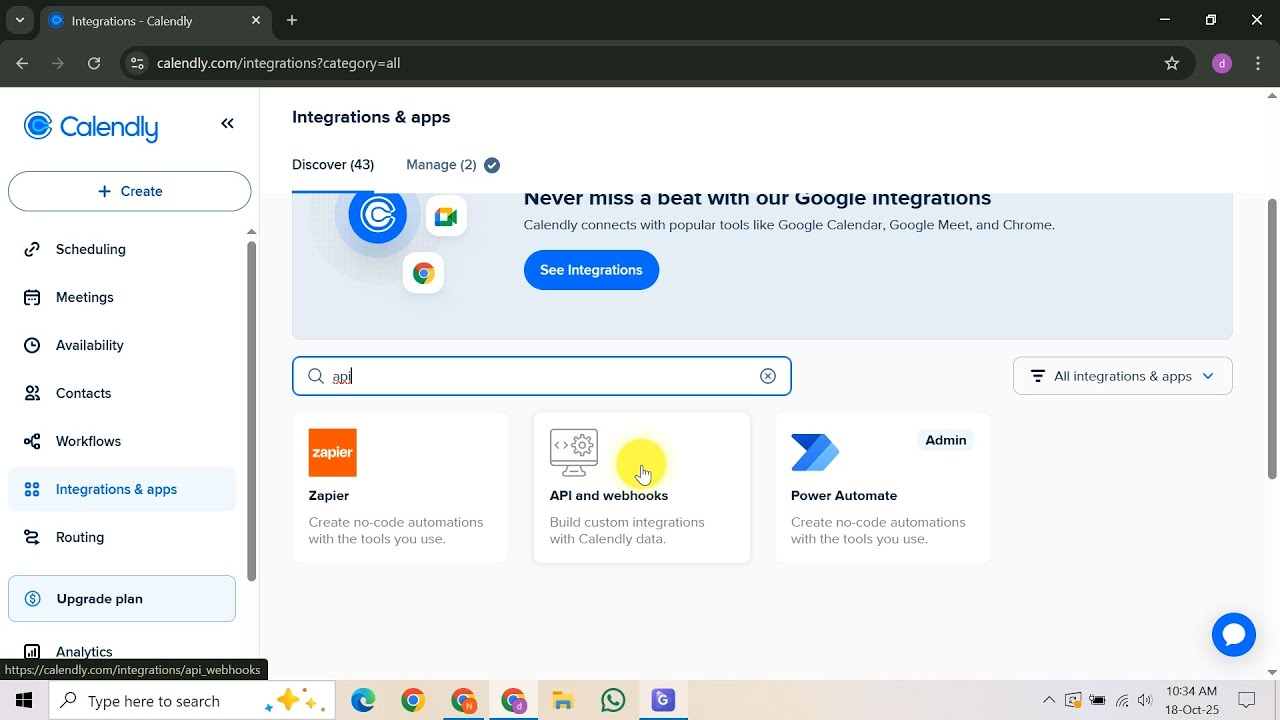1280x720 pixels.
Task: Open the Wi-Fi network tray icon
Action: [1122, 700]
